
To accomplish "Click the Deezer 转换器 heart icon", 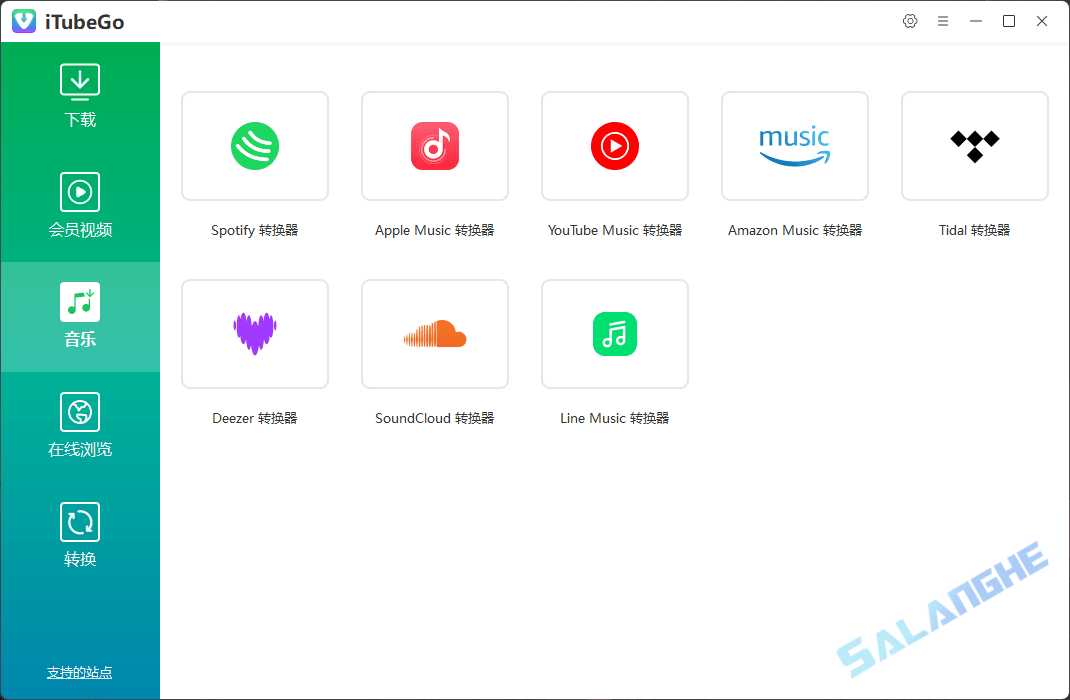I will [254, 334].
